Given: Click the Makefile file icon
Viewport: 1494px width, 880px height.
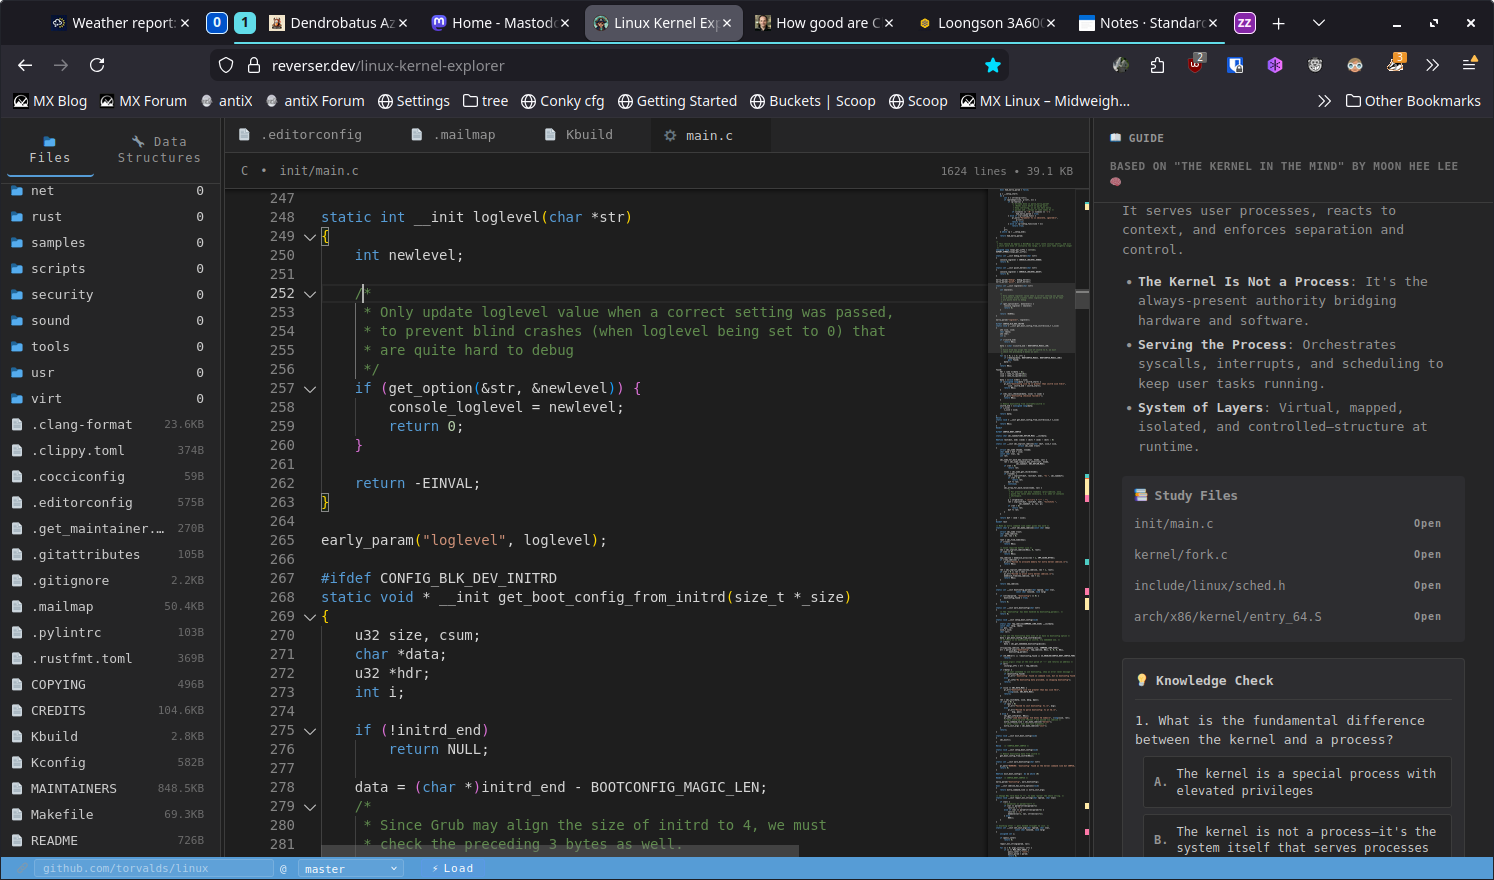Looking at the screenshot, I should pyautogui.click(x=17, y=815).
